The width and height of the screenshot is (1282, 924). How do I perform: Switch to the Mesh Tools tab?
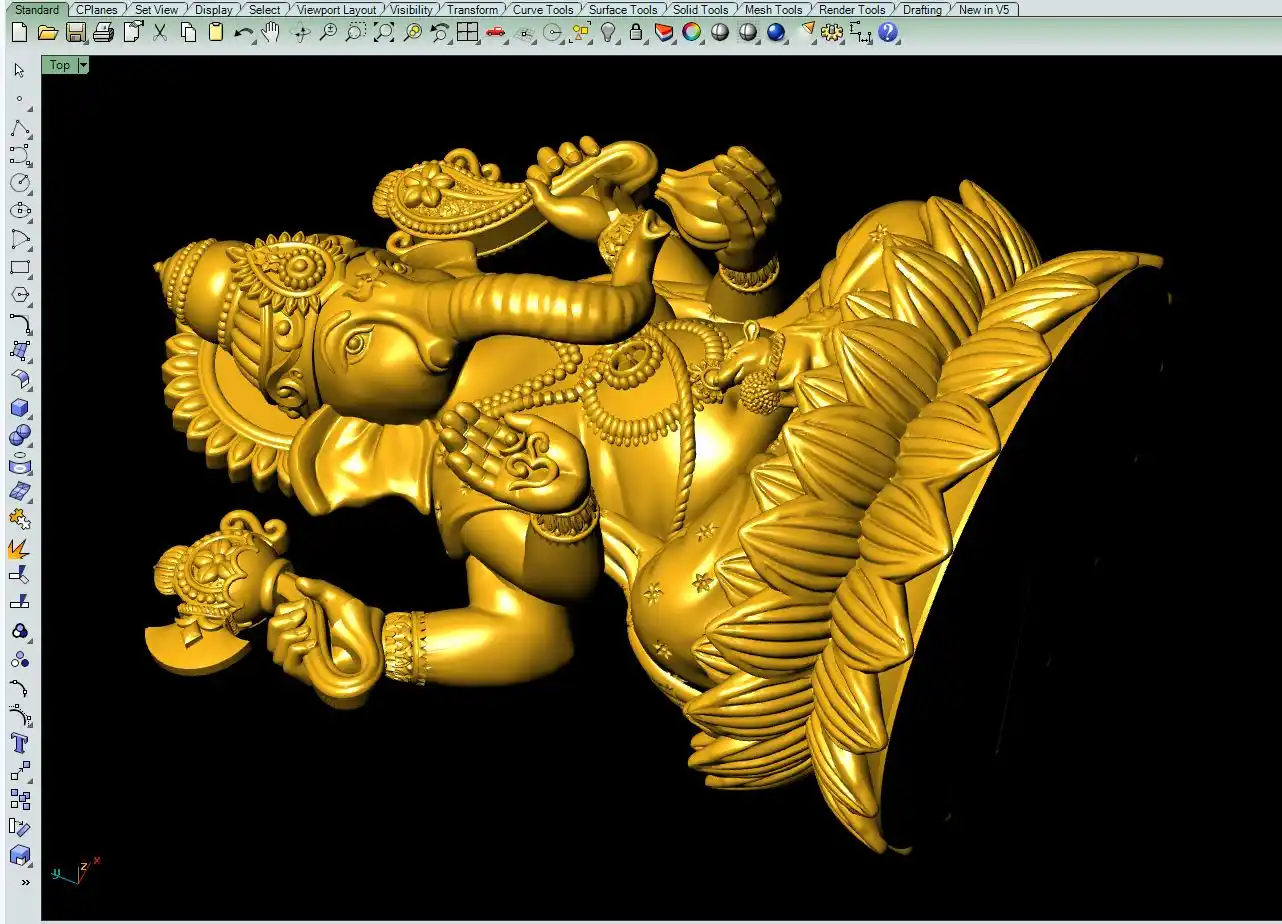[773, 9]
